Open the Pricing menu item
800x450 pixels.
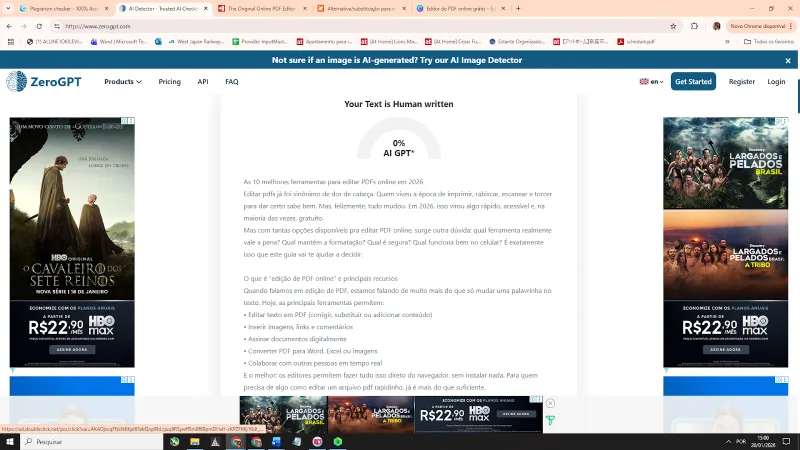pos(169,81)
